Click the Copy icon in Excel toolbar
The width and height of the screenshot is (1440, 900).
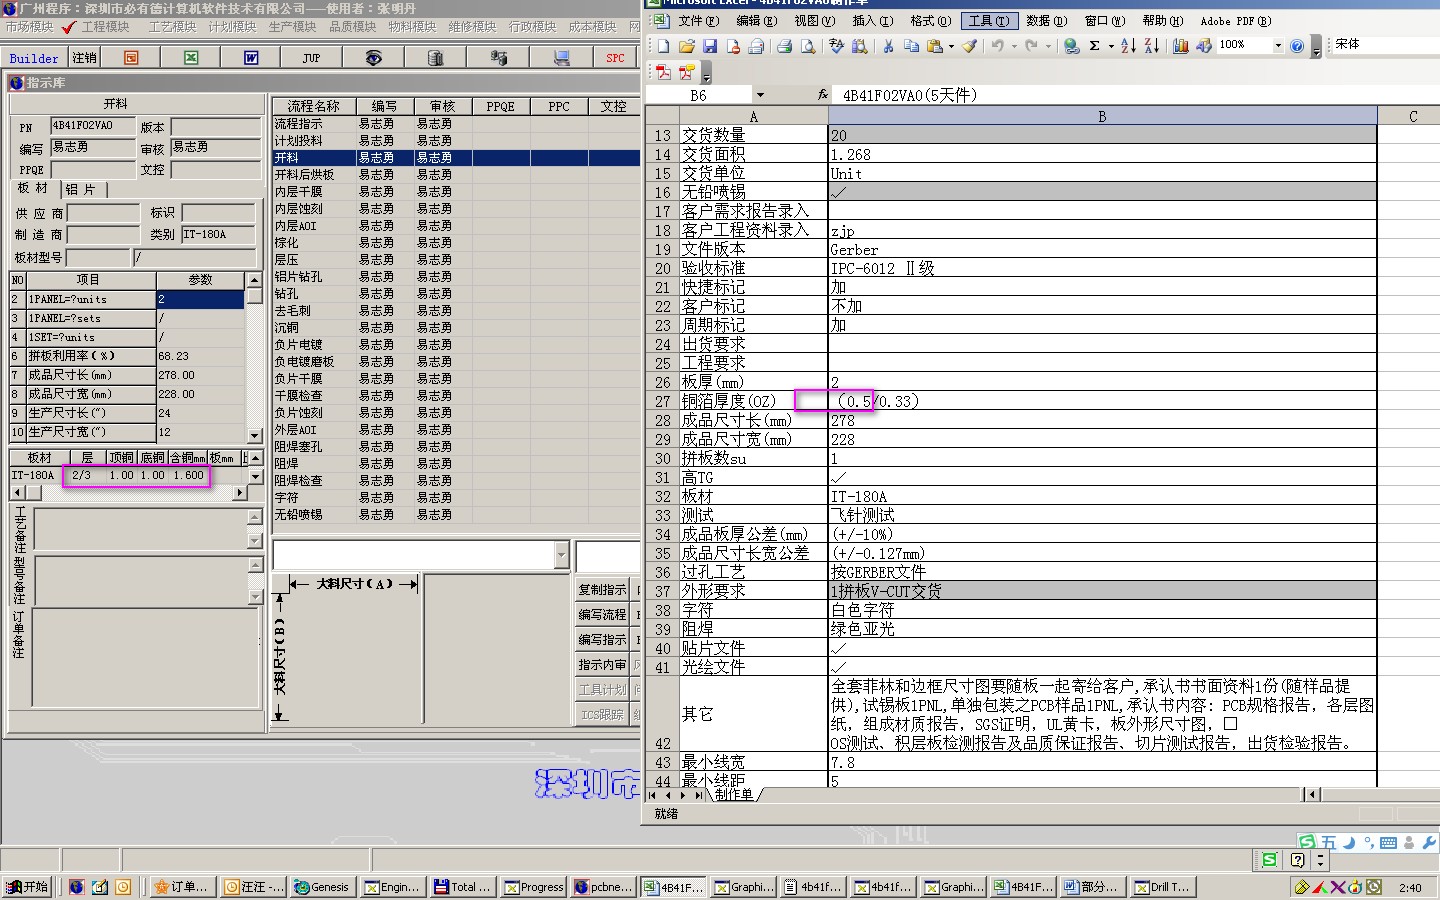[911, 46]
